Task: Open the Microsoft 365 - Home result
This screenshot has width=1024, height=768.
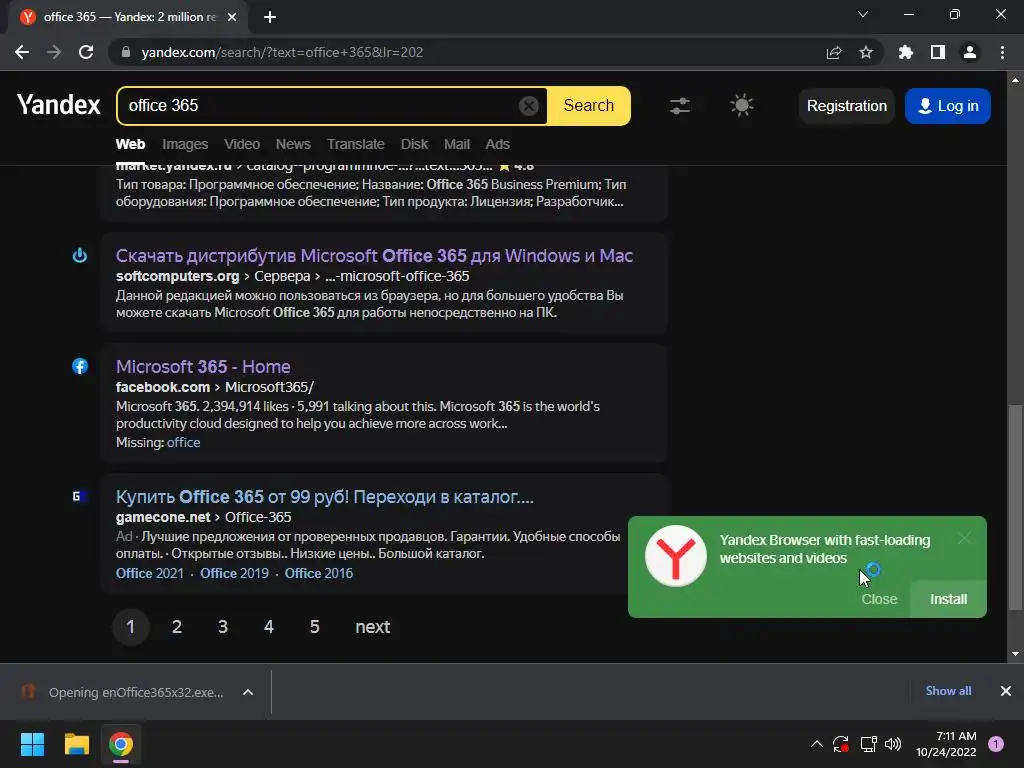Action: click(x=203, y=366)
